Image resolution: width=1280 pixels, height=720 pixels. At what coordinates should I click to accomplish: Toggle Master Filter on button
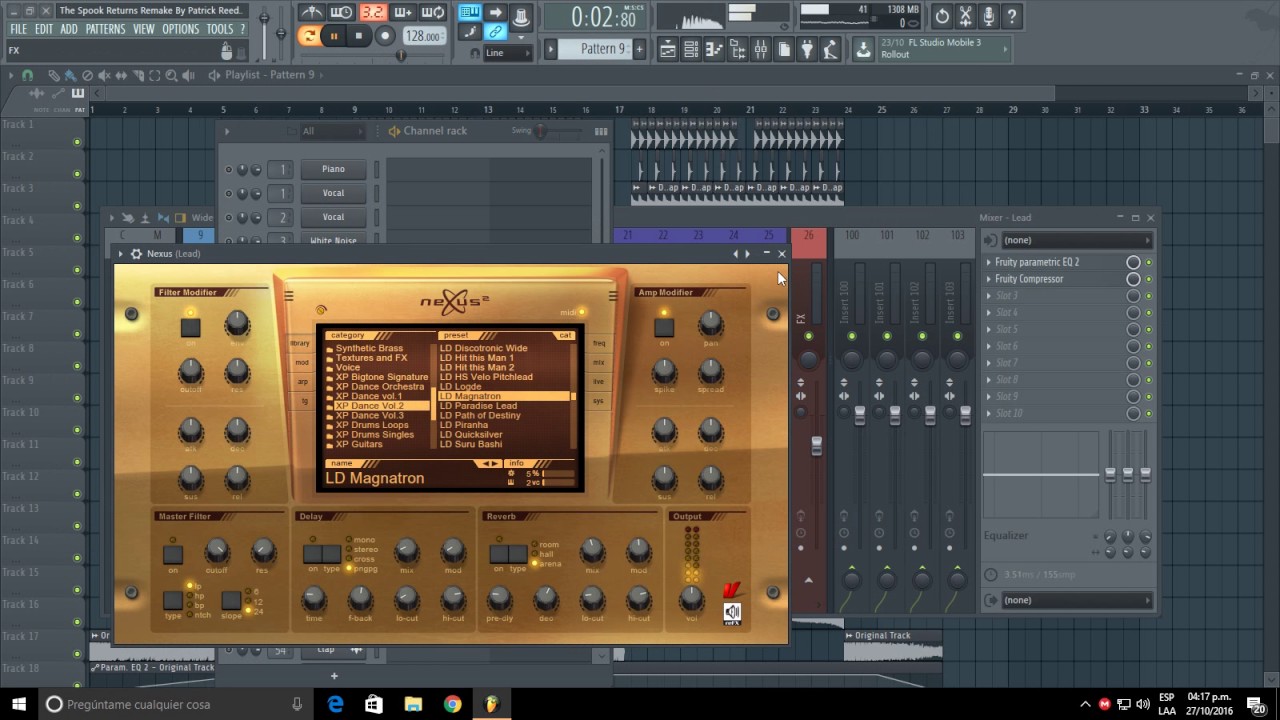[173, 555]
